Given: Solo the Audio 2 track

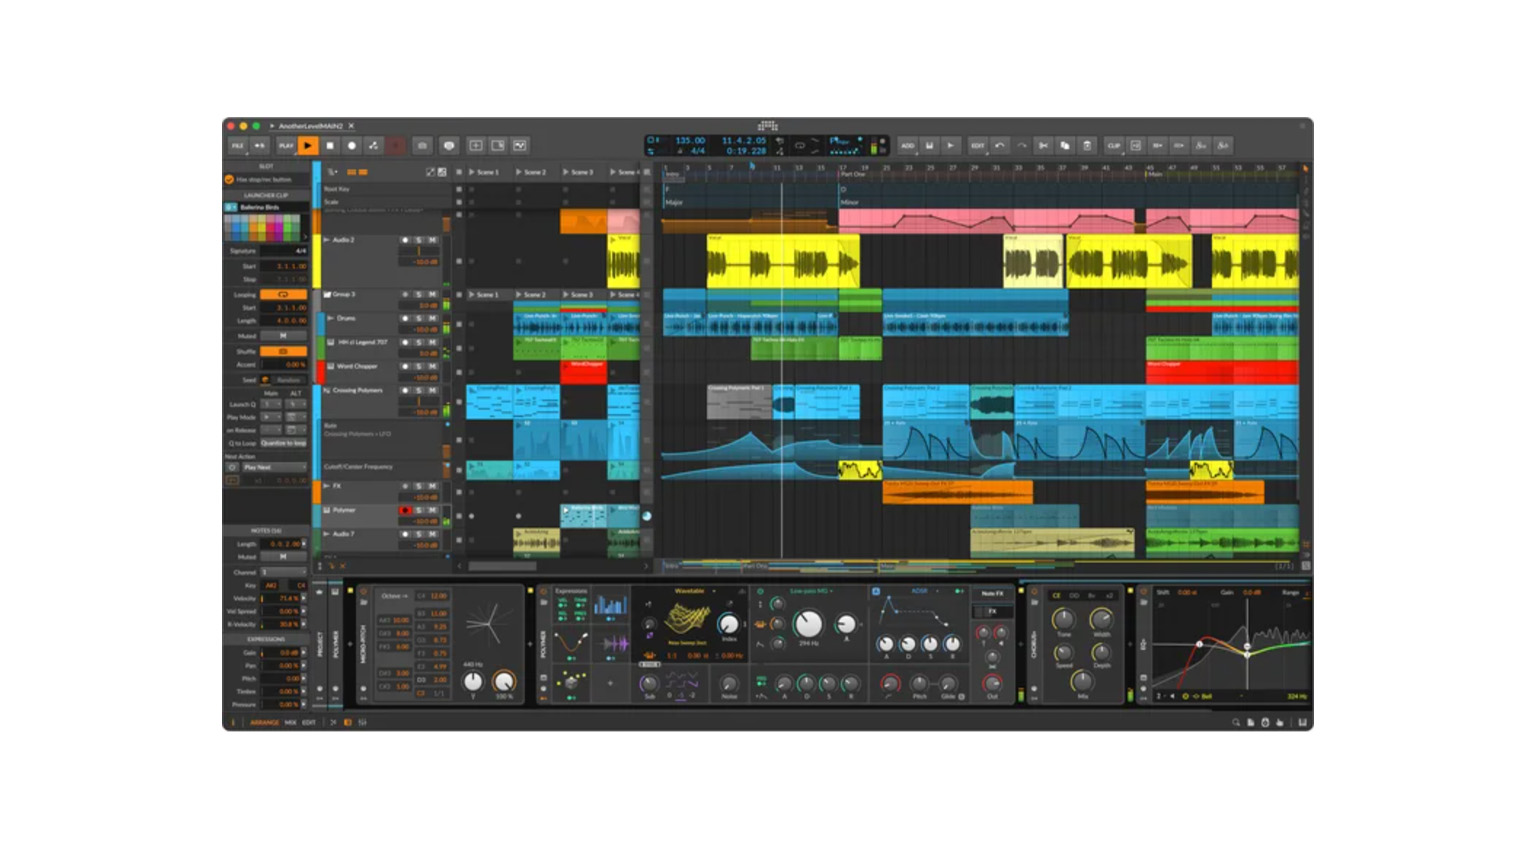Looking at the screenshot, I should 419,240.
